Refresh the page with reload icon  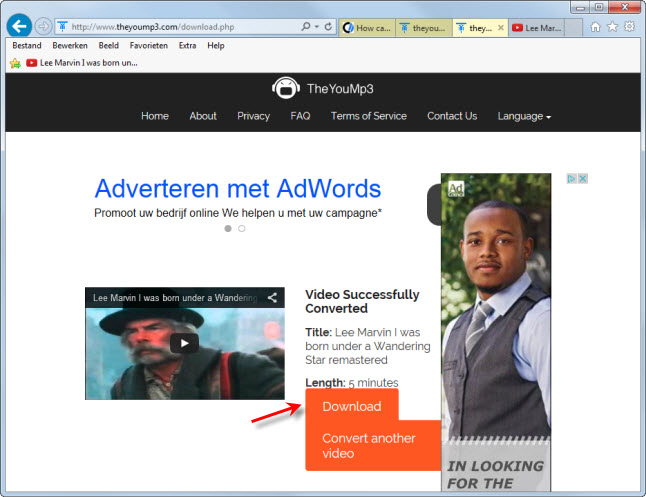(x=328, y=27)
